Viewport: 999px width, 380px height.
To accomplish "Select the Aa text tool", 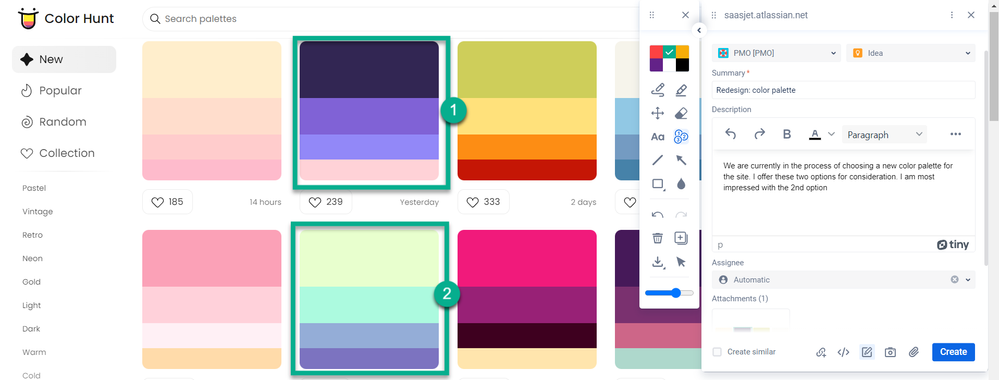I will pyautogui.click(x=658, y=136).
